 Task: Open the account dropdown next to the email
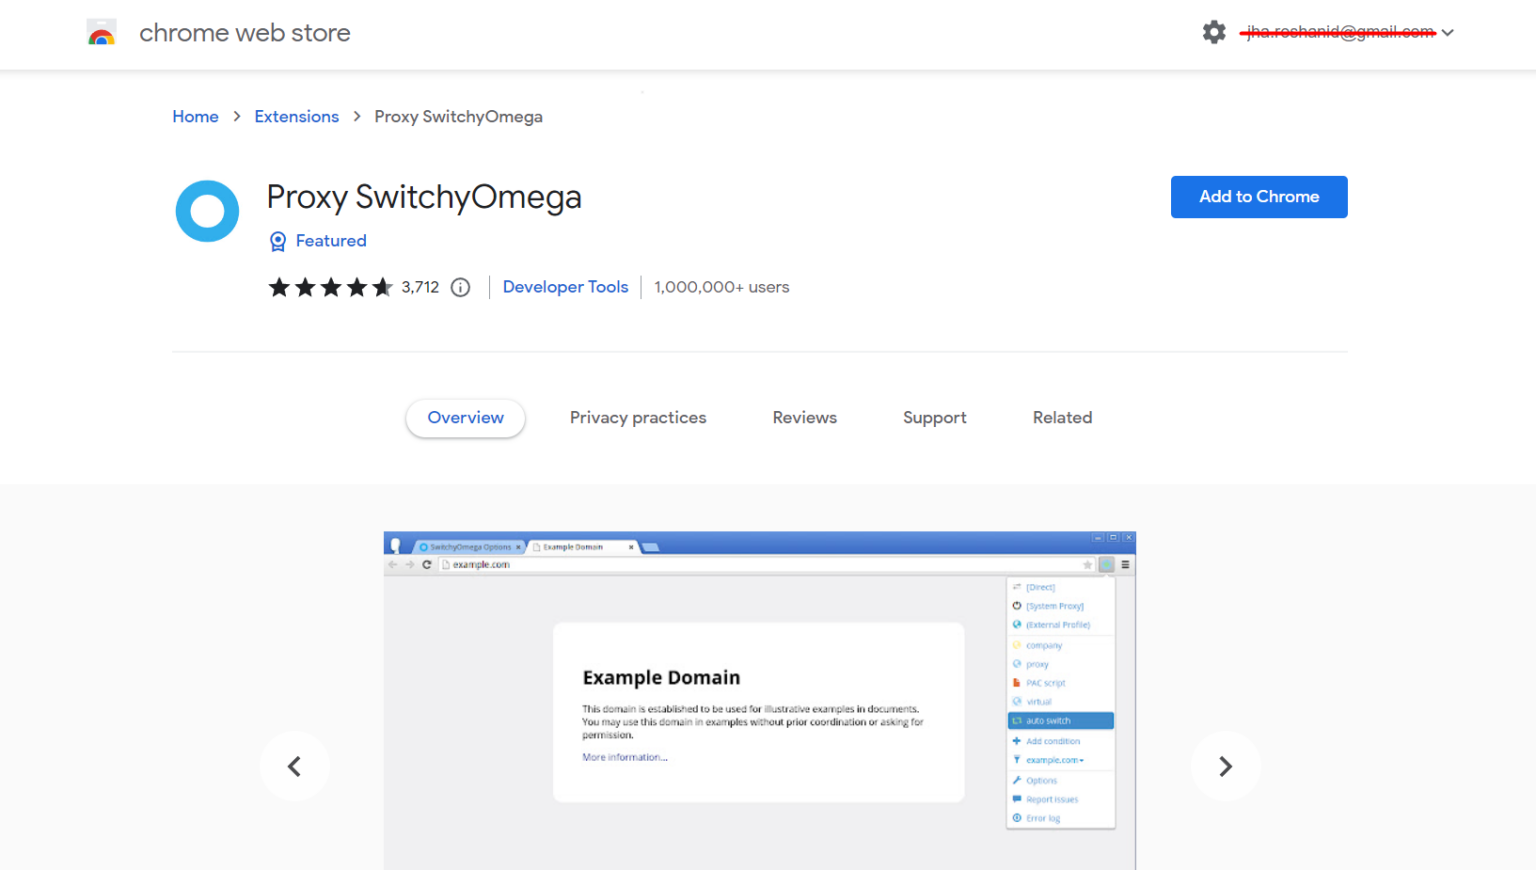pyautogui.click(x=1450, y=31)
